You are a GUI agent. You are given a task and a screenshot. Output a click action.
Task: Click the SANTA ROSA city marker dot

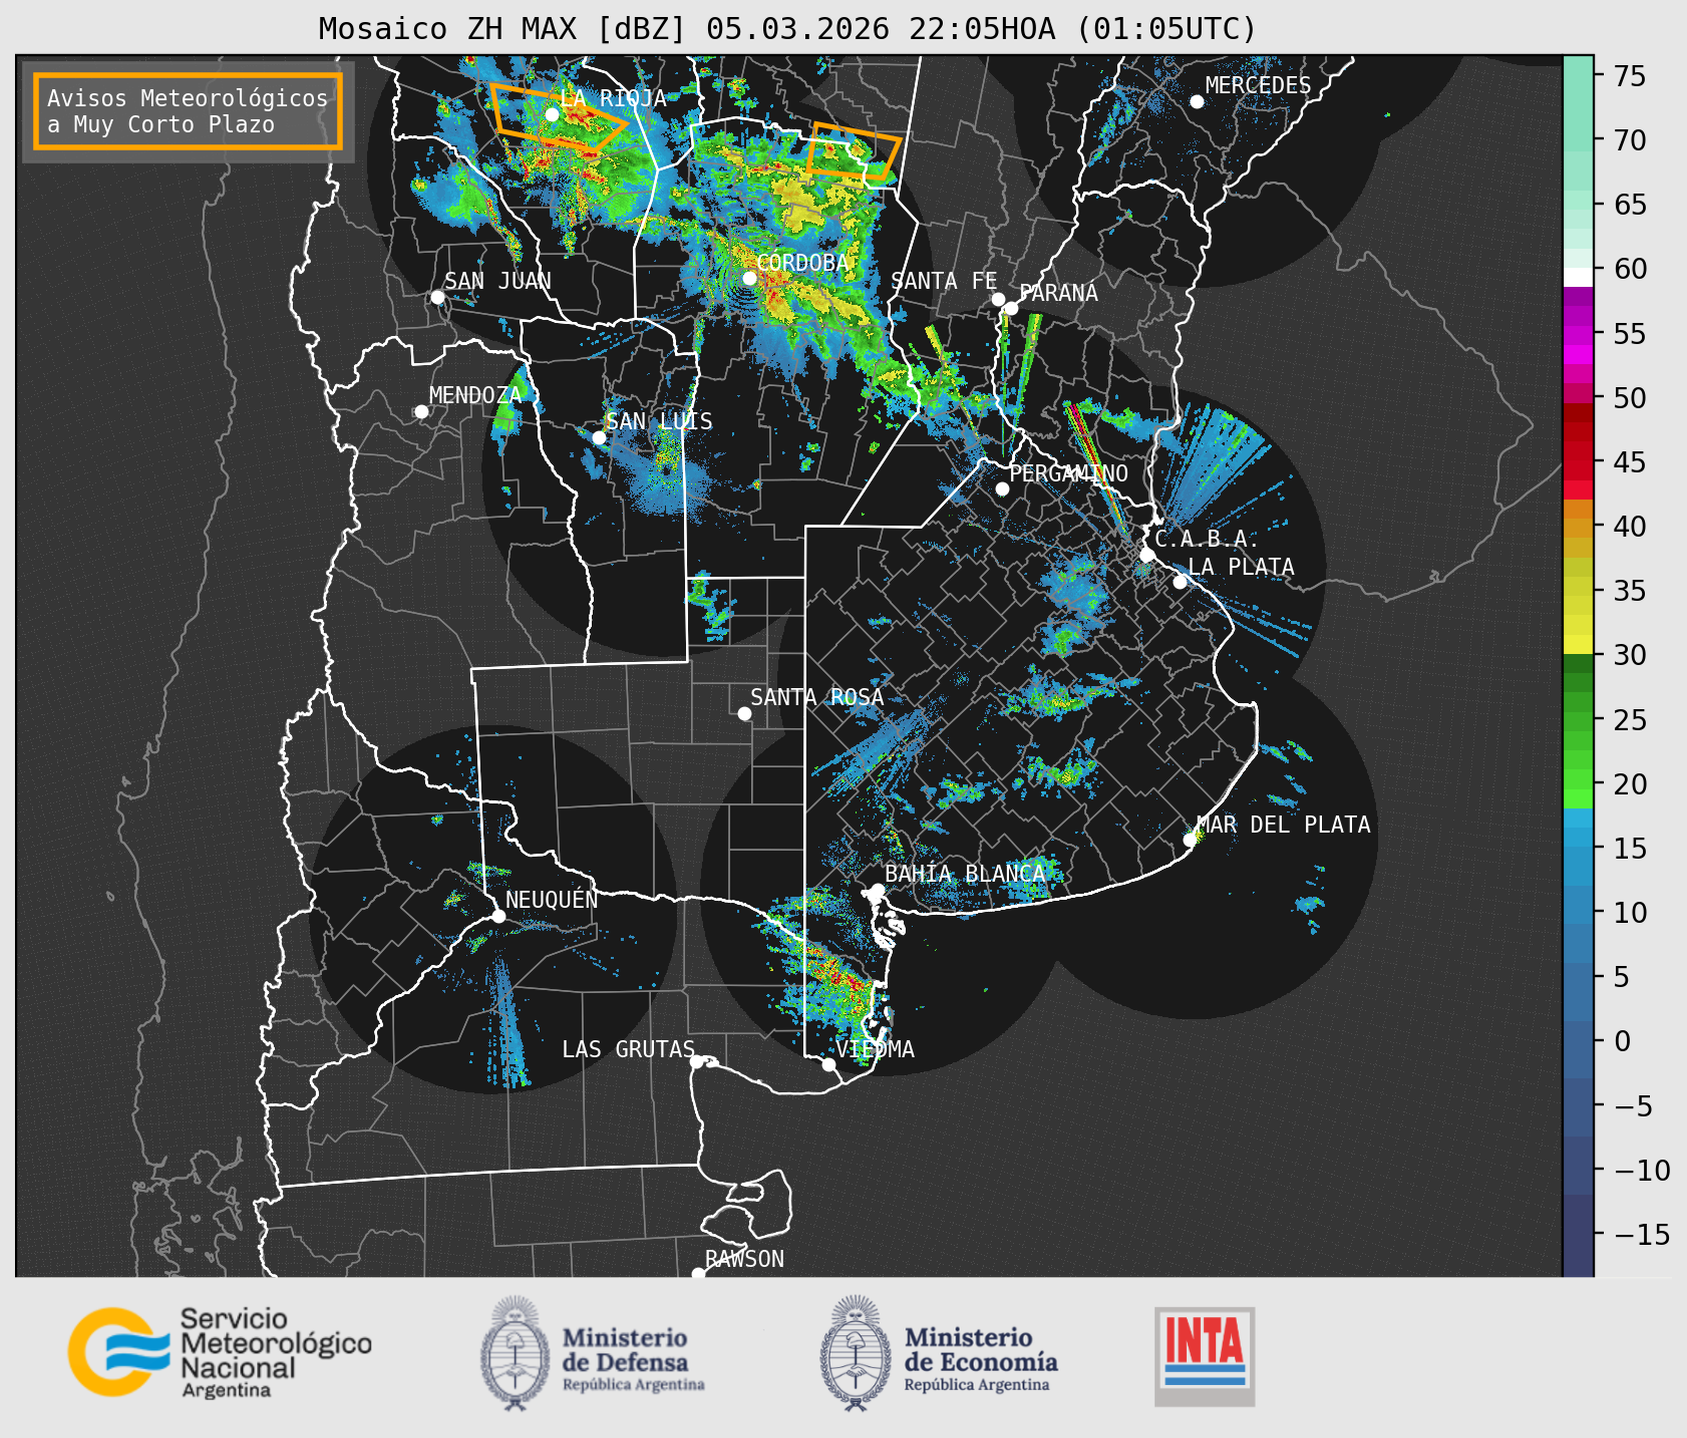point(744,714)
